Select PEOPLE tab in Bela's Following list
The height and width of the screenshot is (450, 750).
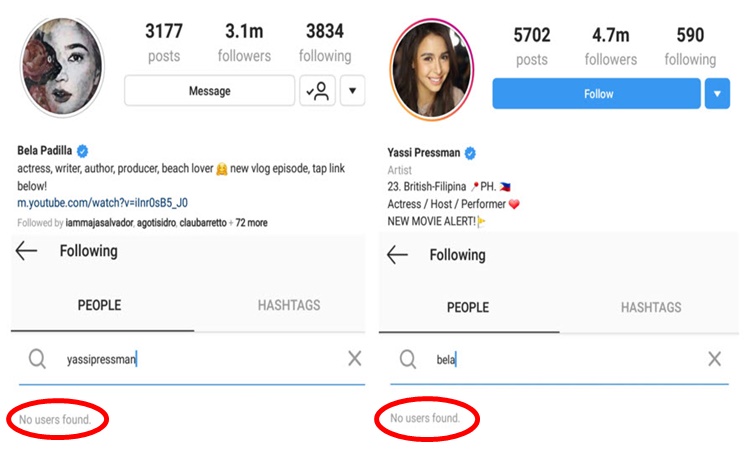(x=100, y=305)
